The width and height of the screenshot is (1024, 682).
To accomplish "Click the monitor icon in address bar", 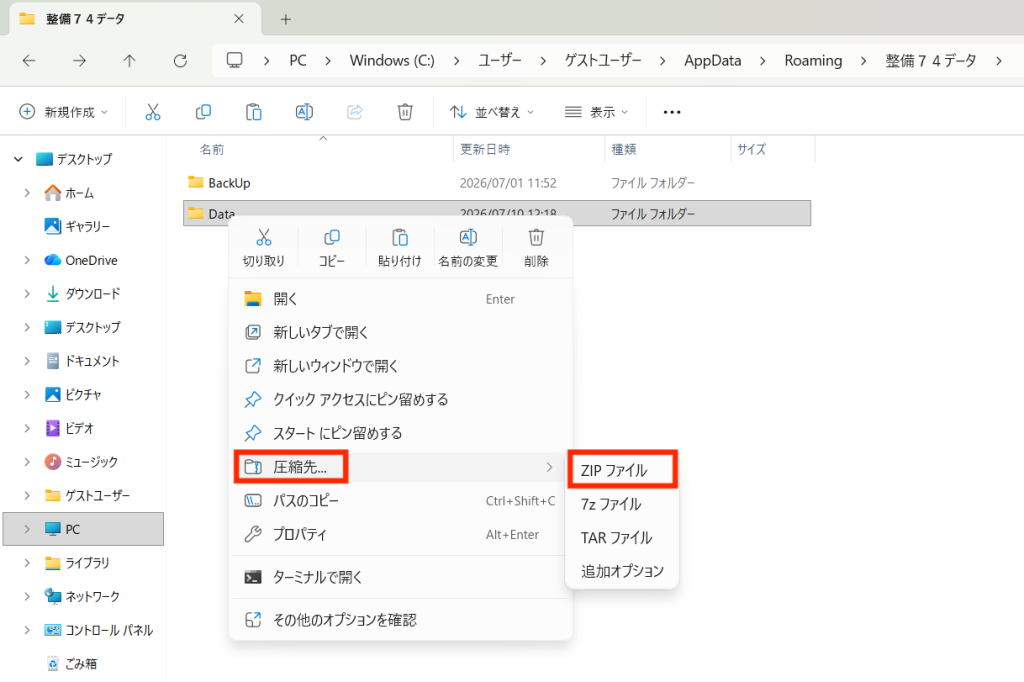I will tap(234, 61).
